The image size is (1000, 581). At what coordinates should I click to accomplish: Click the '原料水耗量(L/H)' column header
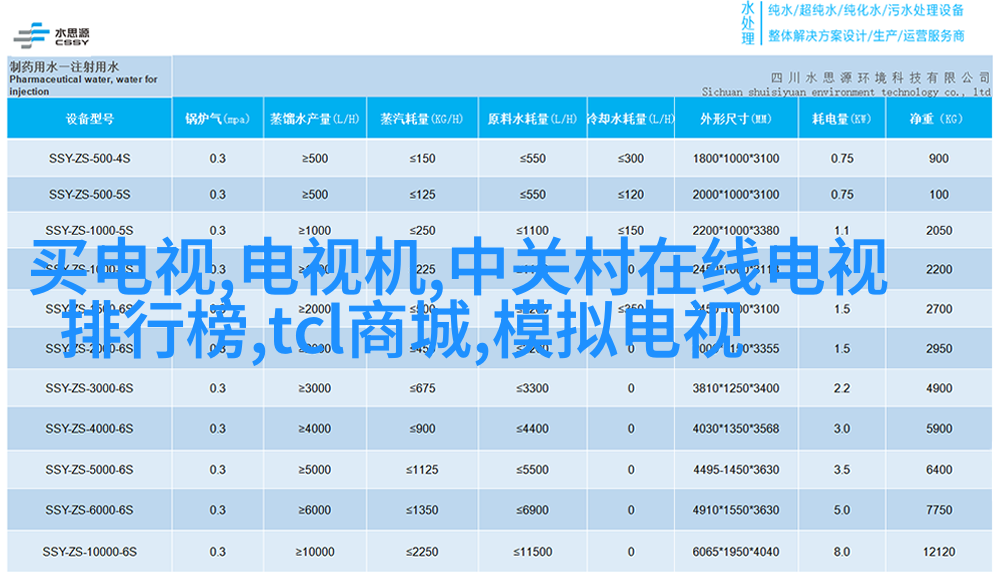[532, 119]
